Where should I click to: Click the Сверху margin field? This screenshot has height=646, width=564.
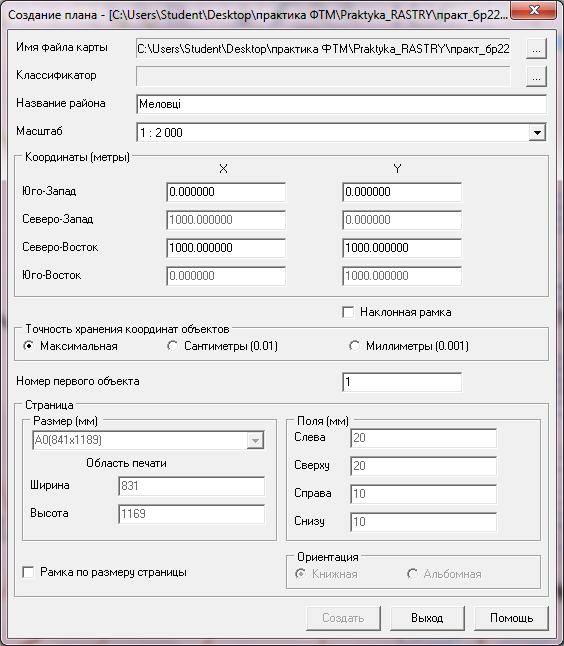pos(424,466)
